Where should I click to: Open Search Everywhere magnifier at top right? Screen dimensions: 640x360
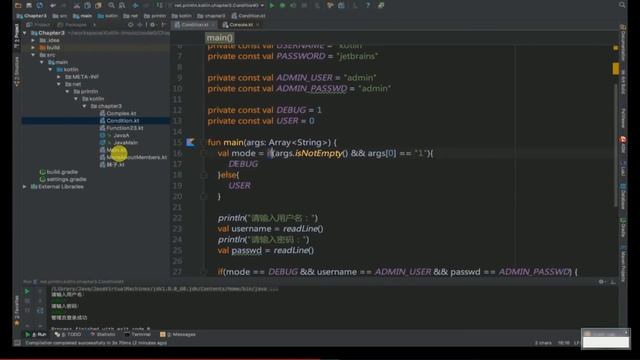(x=622, y=5)
